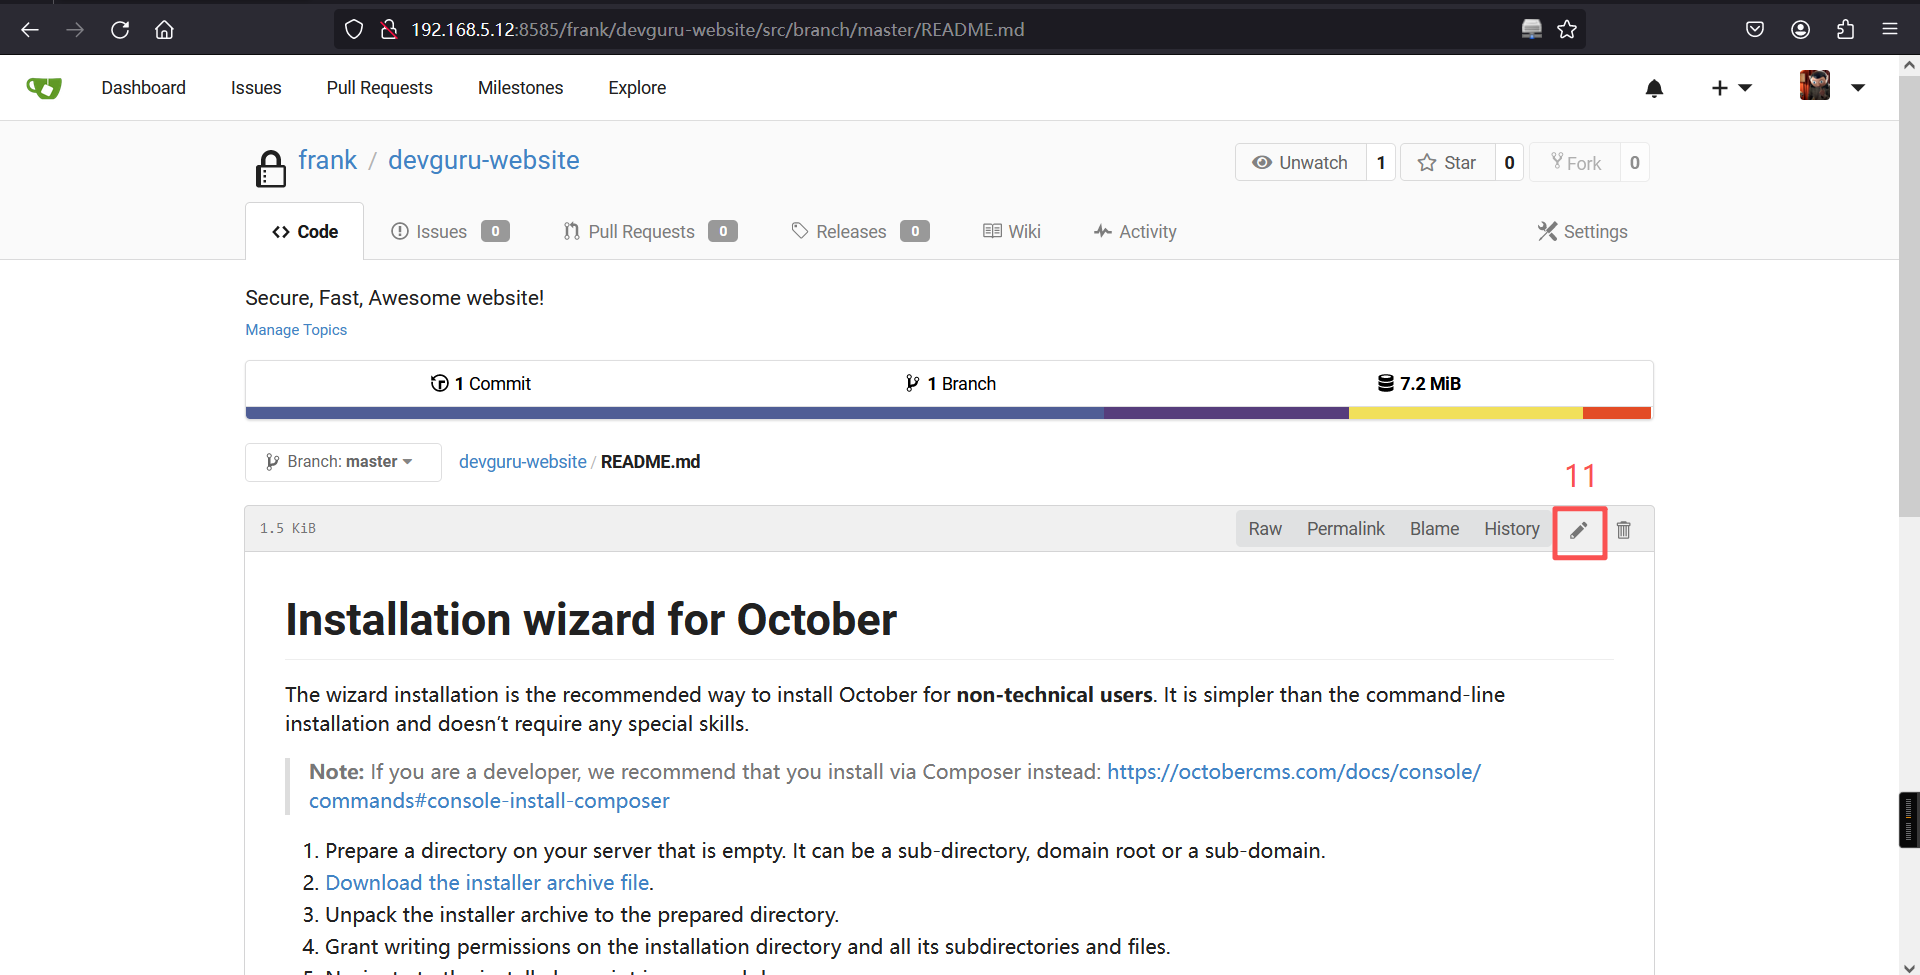The image size is (1920, 975).
Task: Open frank's user profile link
Action: tap(328, 160)
